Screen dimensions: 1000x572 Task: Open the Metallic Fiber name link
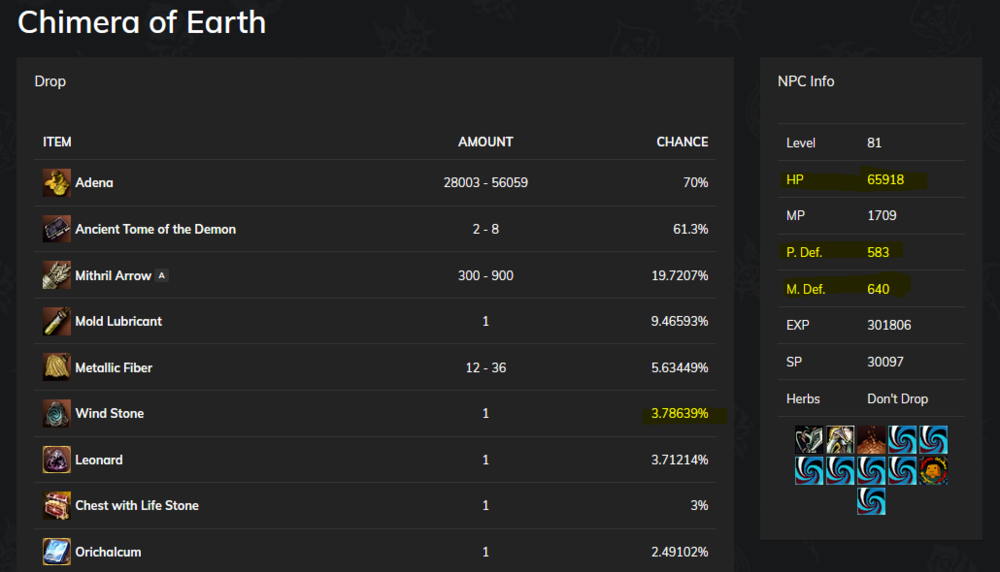(x=115, y=368)
